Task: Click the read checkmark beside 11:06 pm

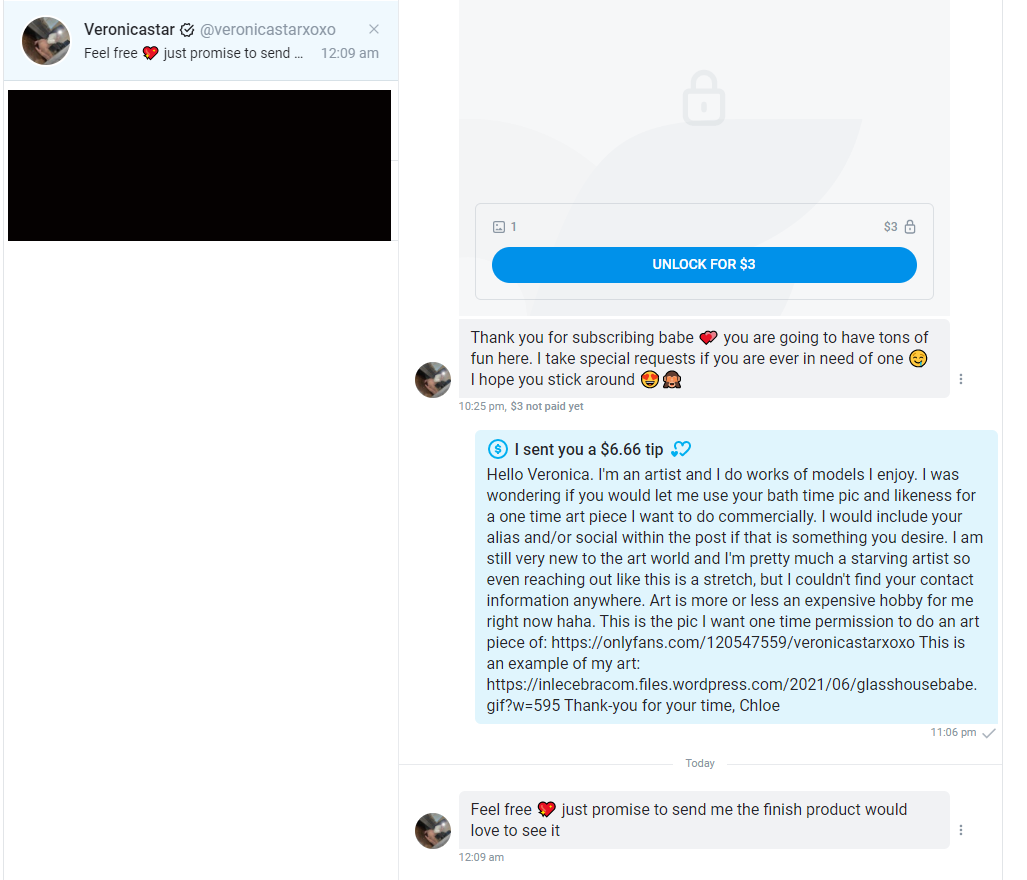Action: coord(989,733)
